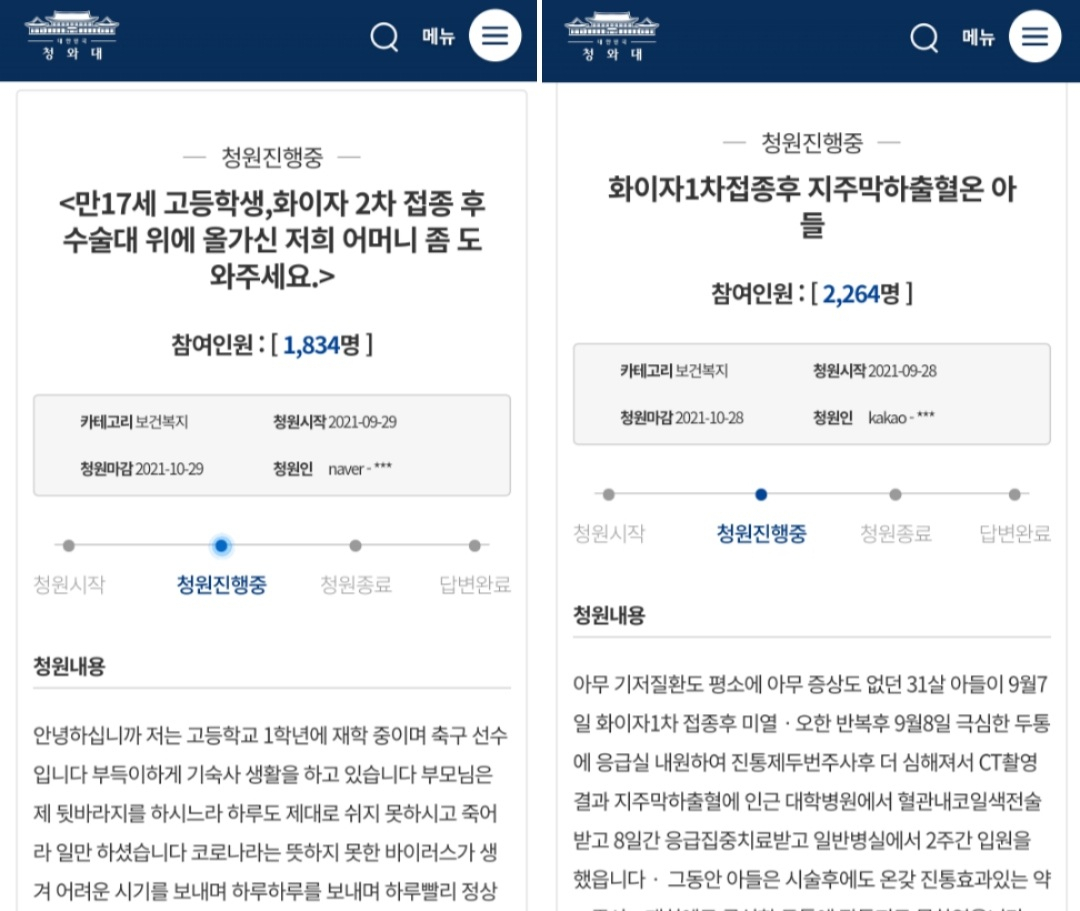Click 답변완료 step label in left screen

[475, 585]
